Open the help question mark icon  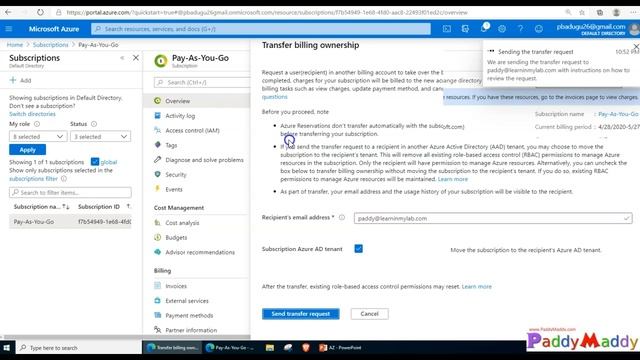520,29
